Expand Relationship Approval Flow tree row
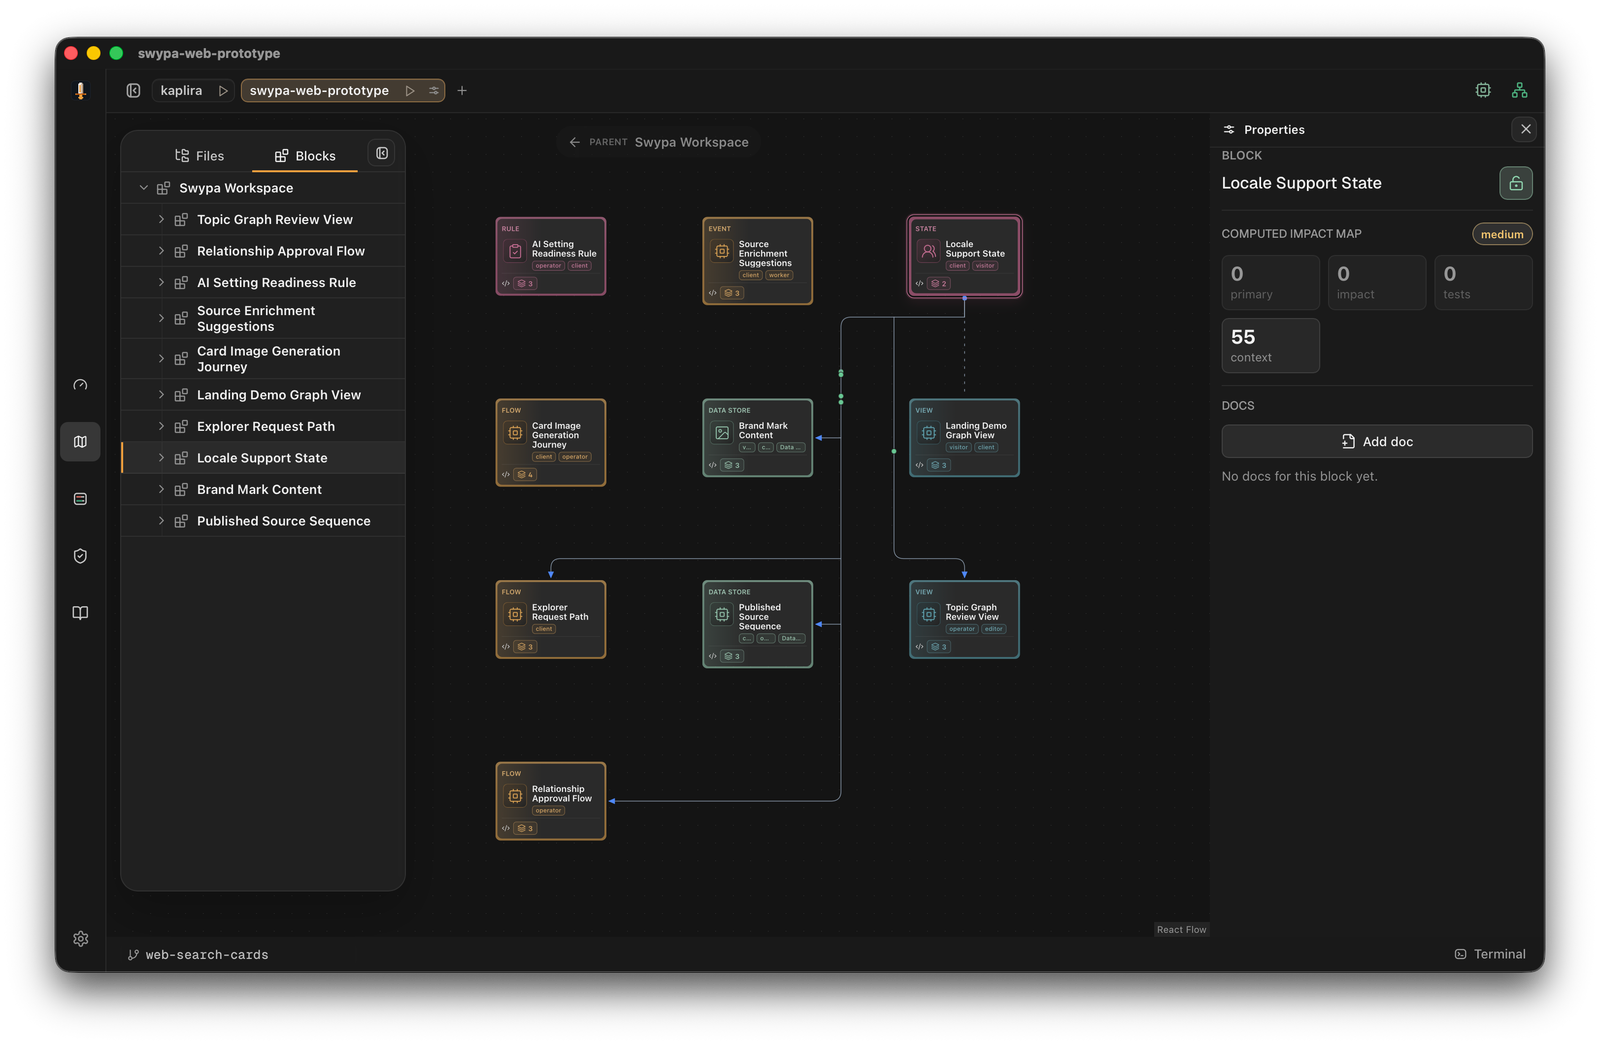 pos(161,251)
